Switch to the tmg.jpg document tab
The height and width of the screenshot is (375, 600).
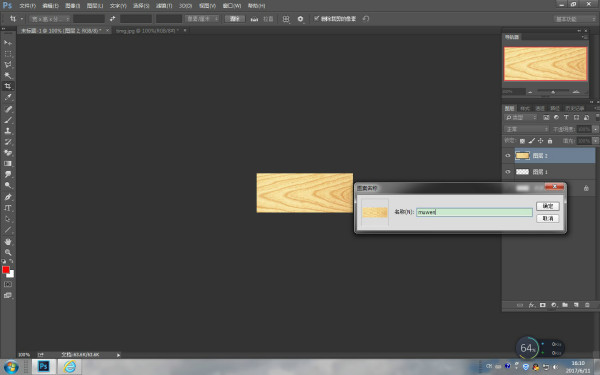tap(147, 31)
